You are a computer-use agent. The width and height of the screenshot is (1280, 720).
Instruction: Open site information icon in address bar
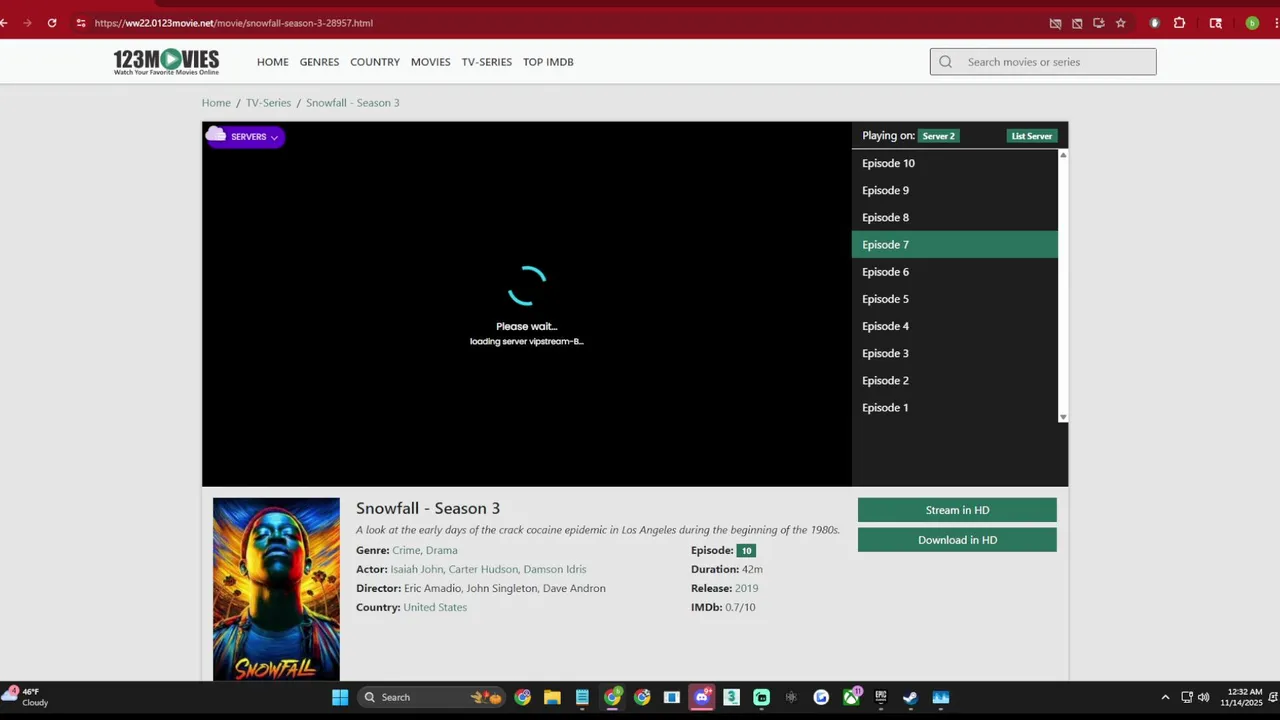(81, 23)
